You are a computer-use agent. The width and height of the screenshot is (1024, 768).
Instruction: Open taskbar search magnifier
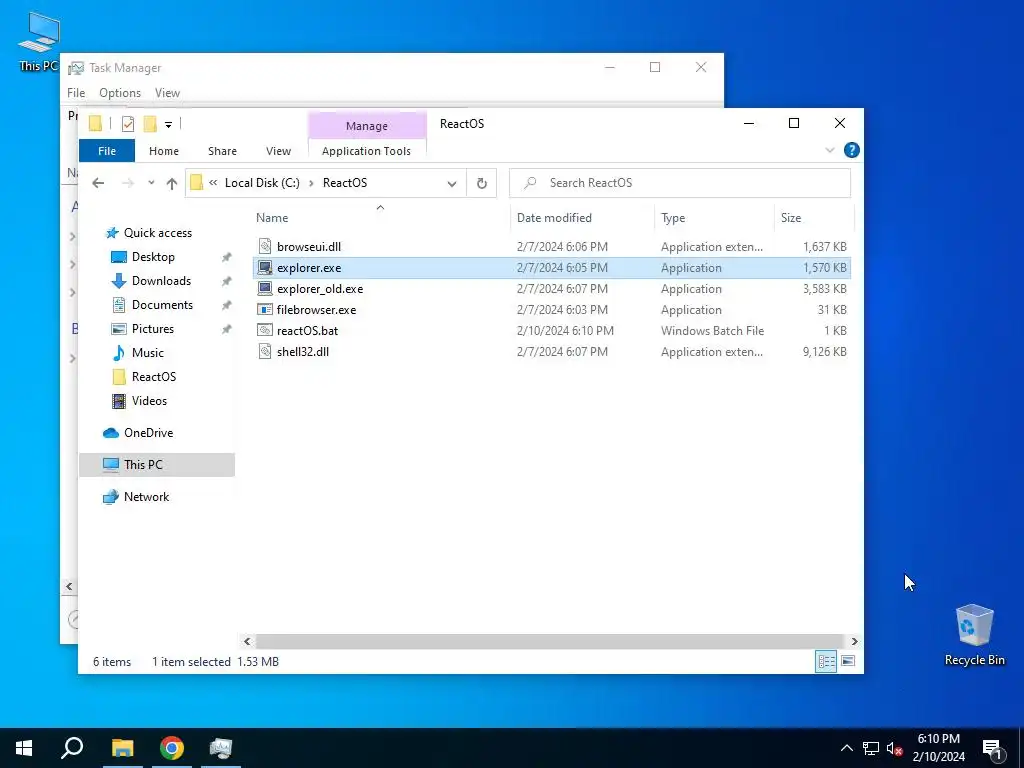click(x=72, y=748)
